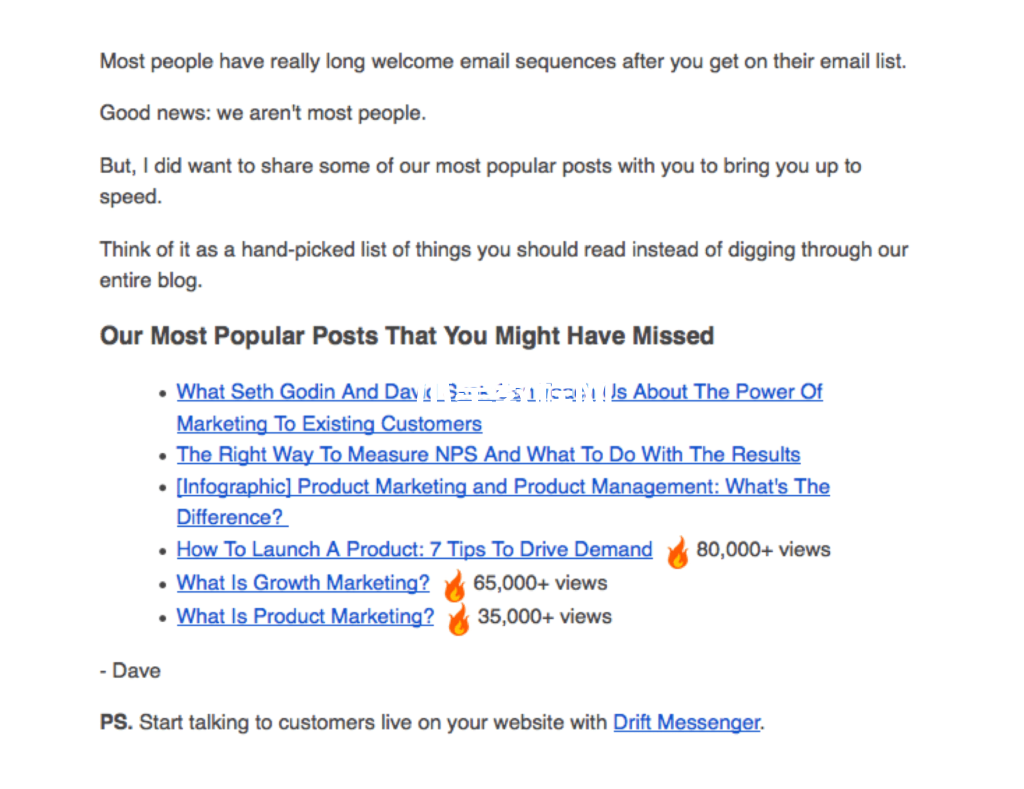Open the What Is Growth Marketing link

[x=303, y=583]
